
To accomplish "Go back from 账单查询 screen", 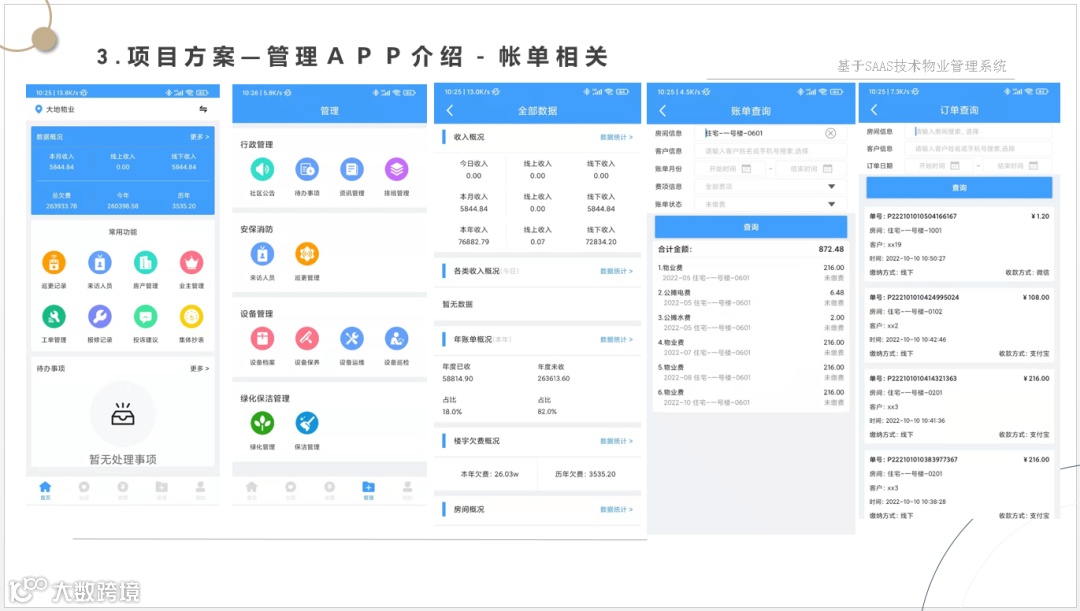I will click(x=663, y=110).
